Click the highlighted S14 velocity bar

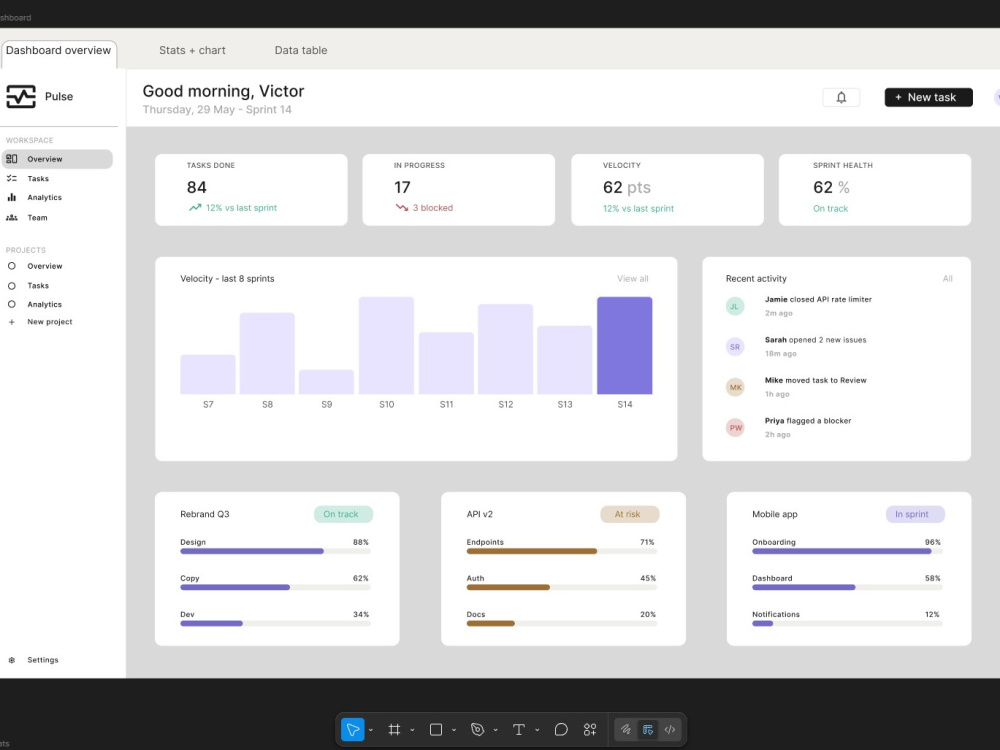coord(624,346)
